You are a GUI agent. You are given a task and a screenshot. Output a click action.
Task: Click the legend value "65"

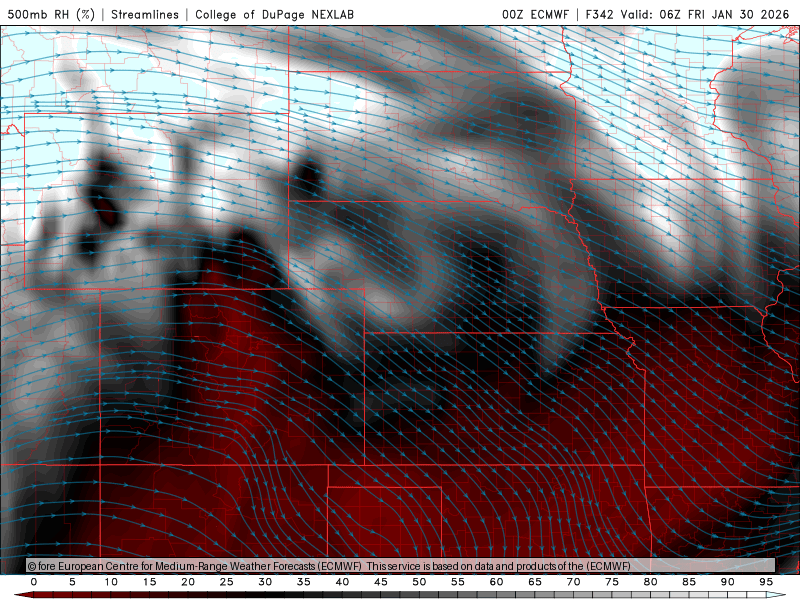tap(535, 582)
